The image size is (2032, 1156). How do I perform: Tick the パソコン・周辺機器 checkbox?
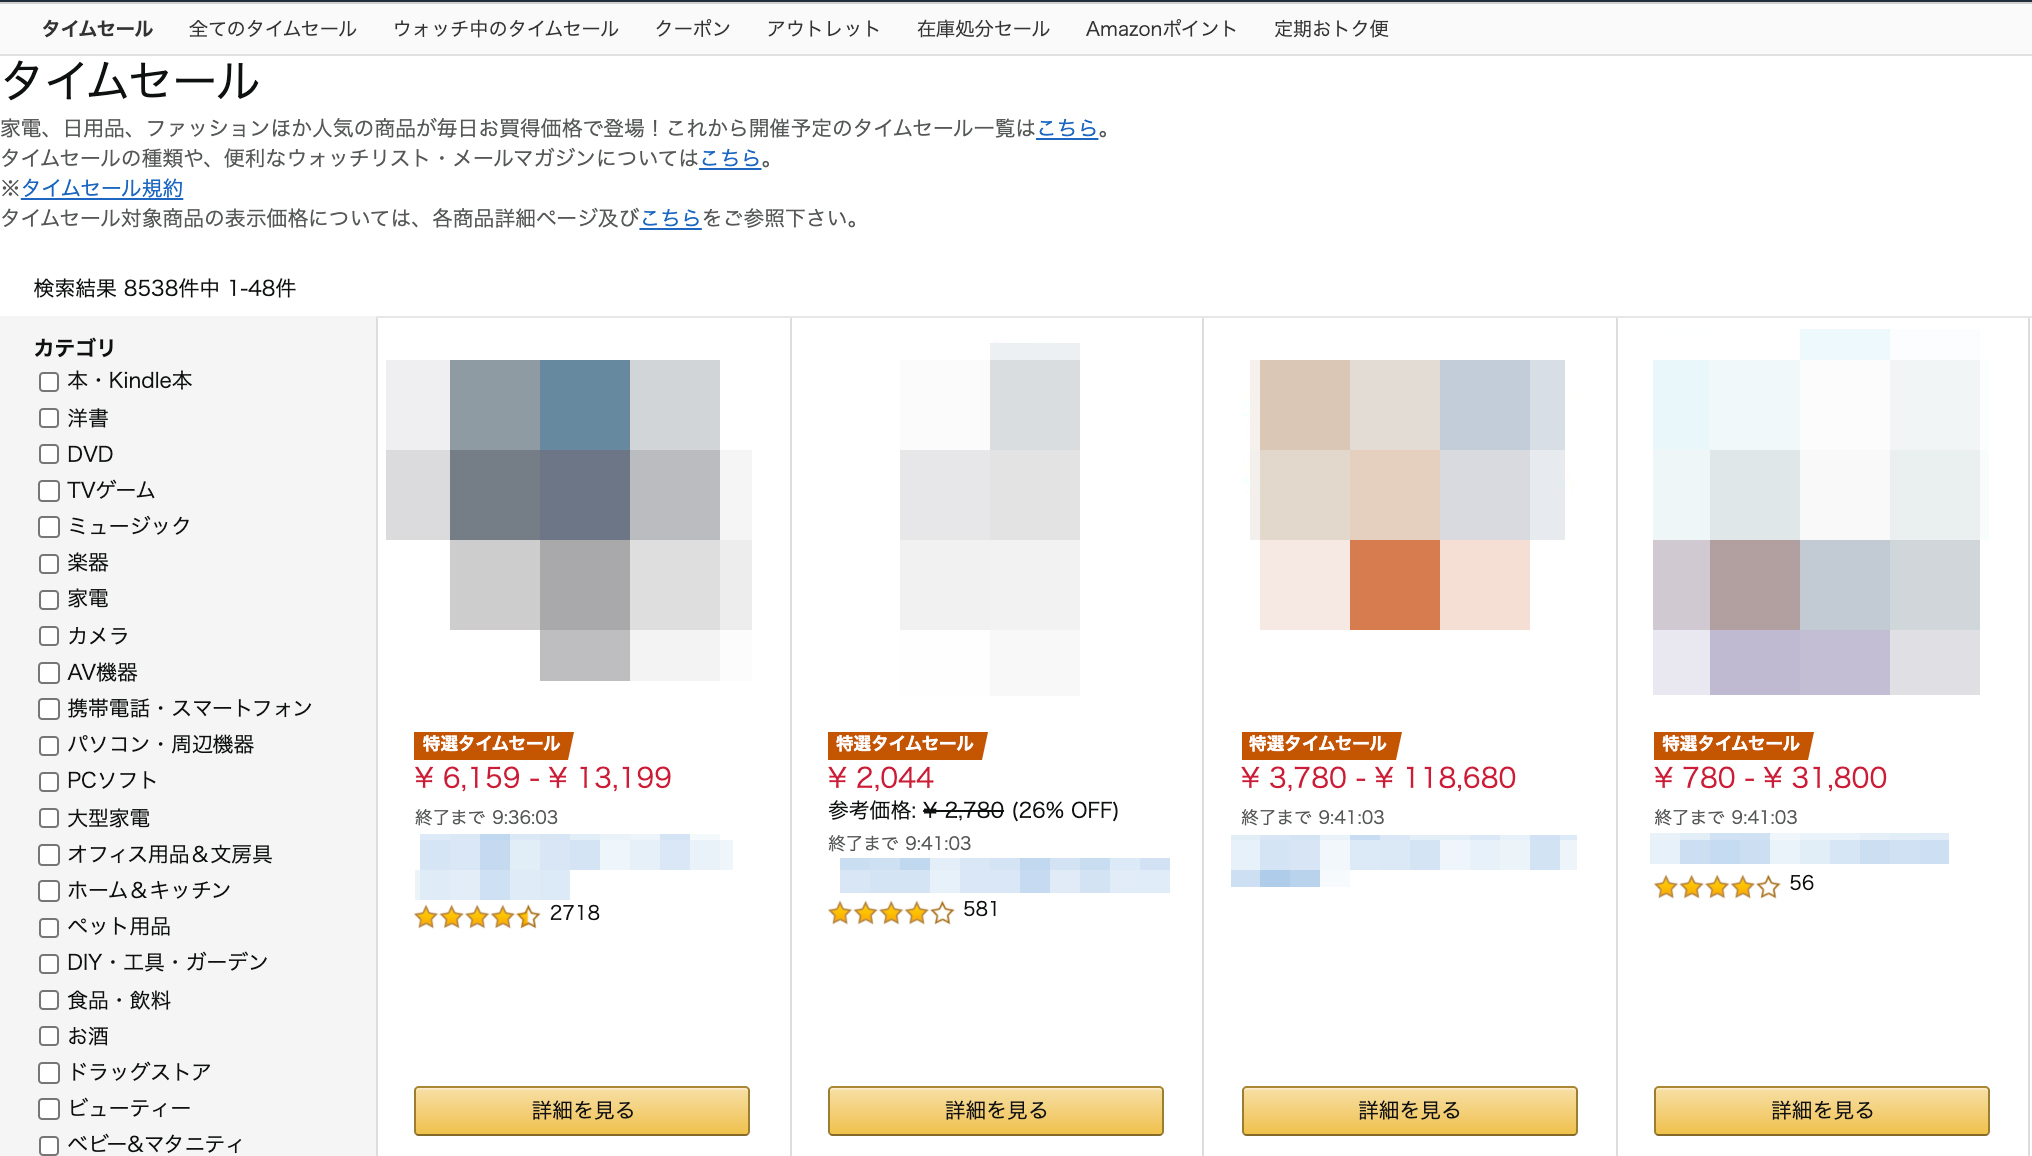click(x=49, y=746)
